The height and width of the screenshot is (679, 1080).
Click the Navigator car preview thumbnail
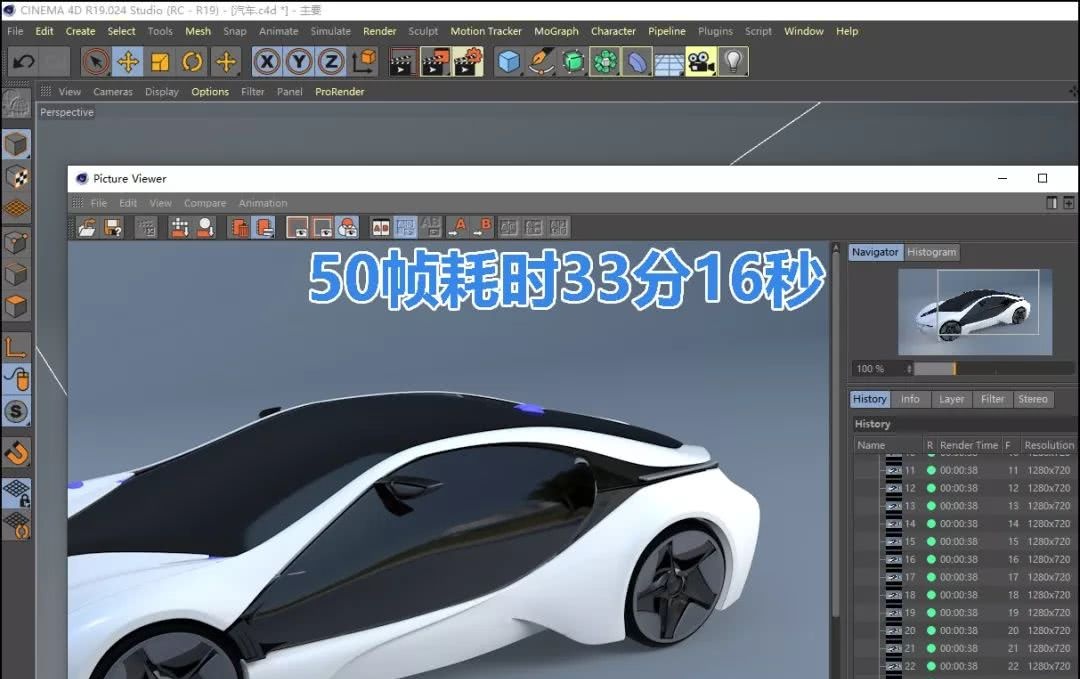[975, 312]
